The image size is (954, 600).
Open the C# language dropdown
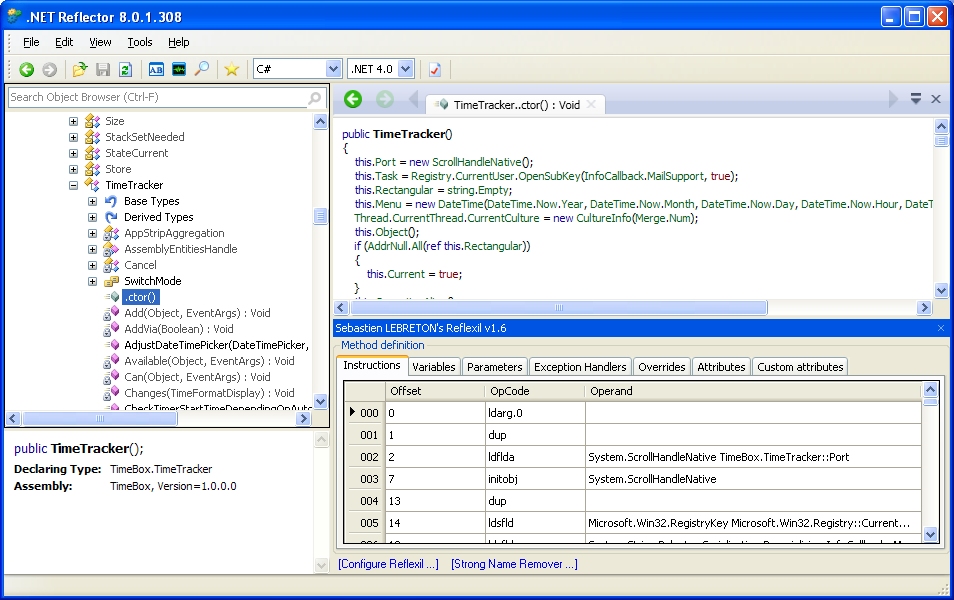[333, 69]
